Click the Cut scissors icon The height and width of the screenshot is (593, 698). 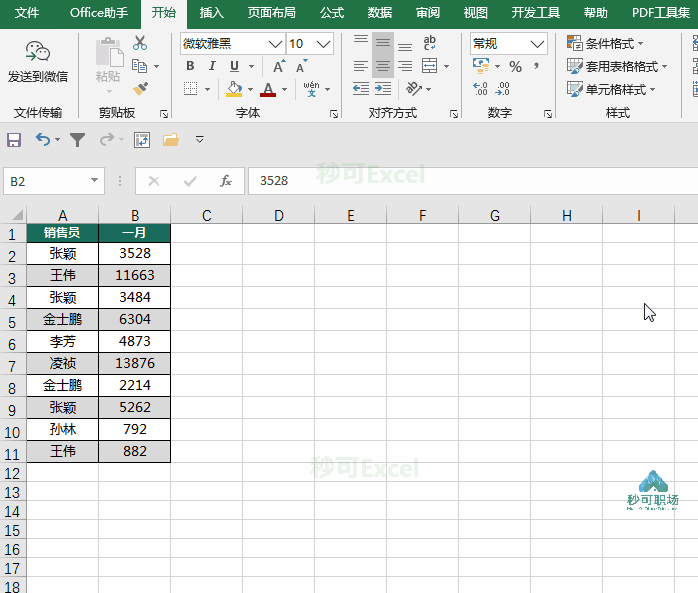point(140,43)
